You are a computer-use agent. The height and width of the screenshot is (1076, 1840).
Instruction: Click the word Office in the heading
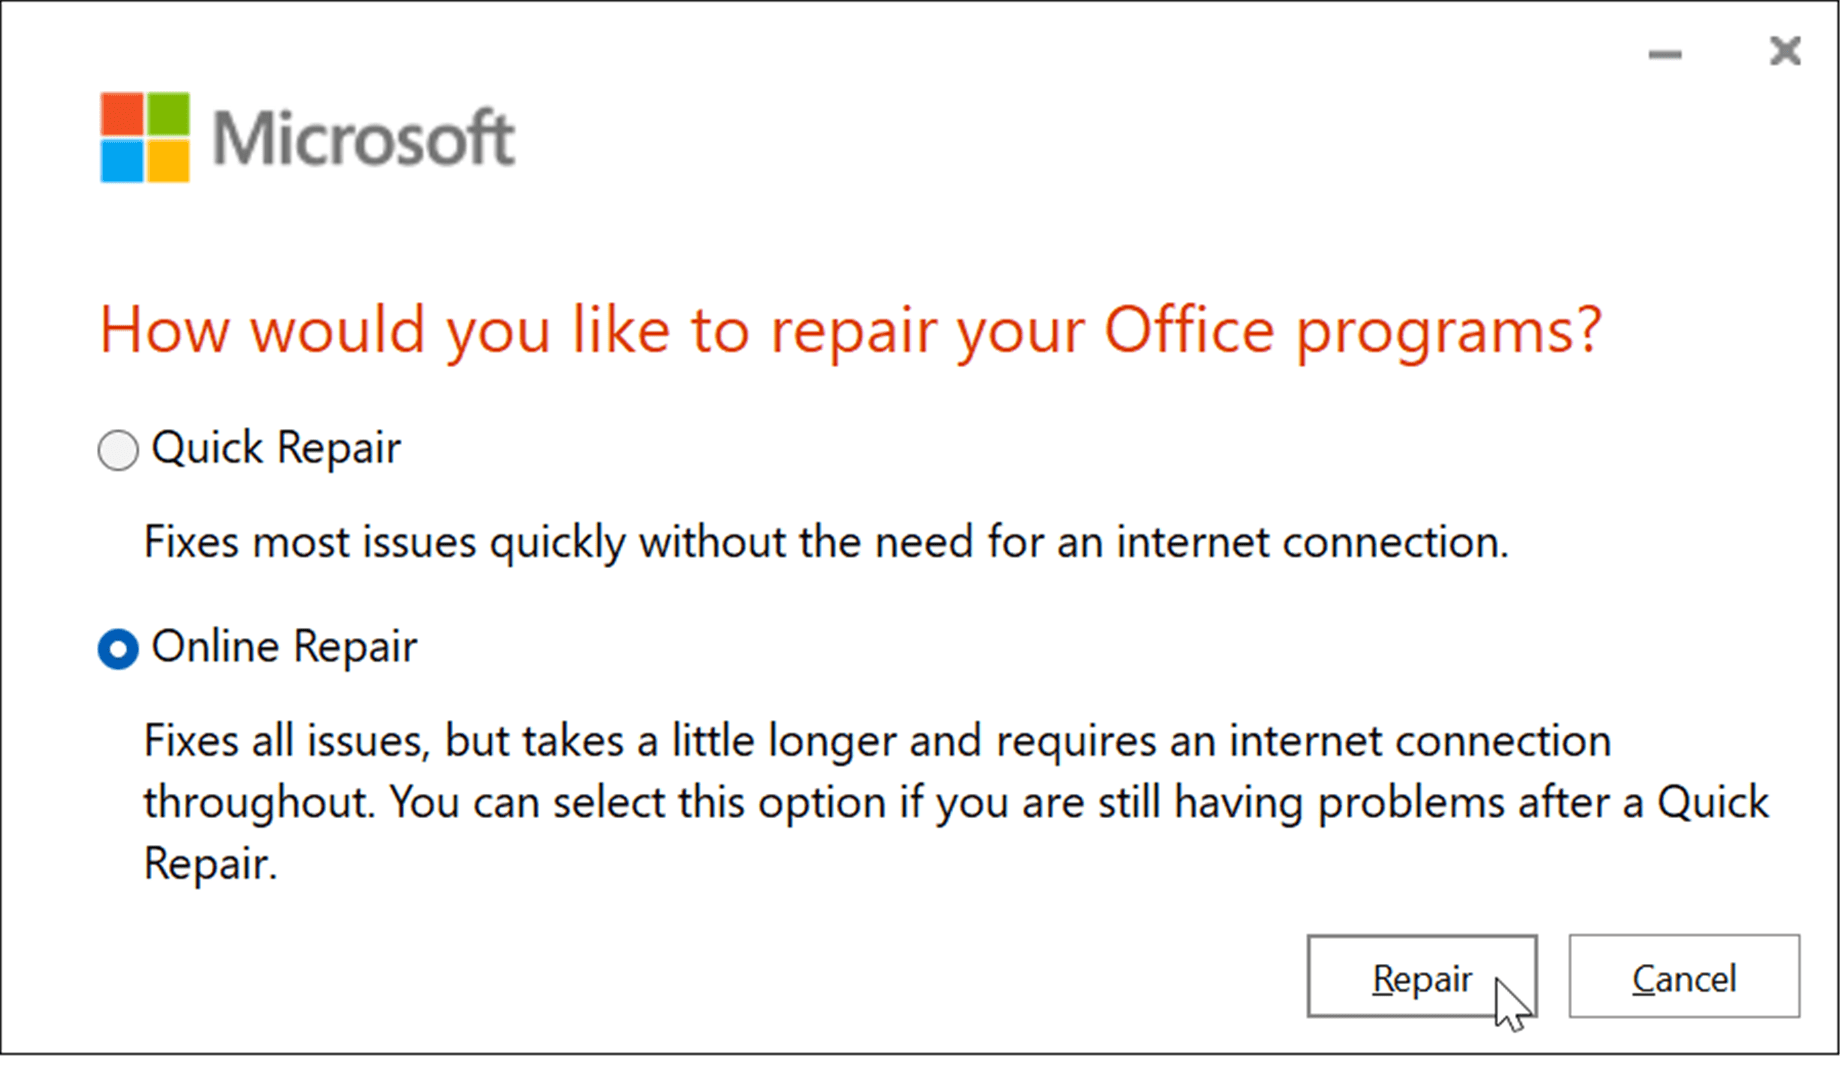[x=1189, y=330]
